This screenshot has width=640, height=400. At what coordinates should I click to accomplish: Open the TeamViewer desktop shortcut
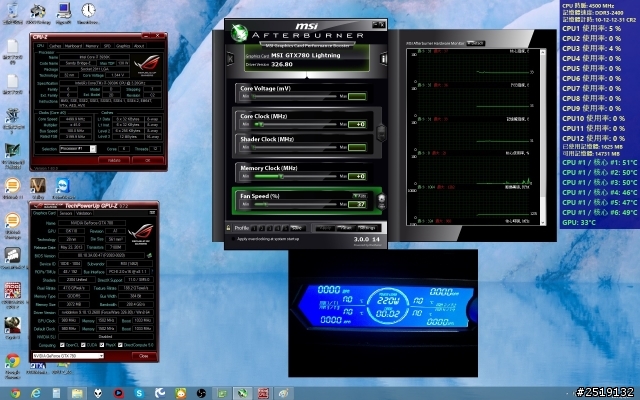63,188
